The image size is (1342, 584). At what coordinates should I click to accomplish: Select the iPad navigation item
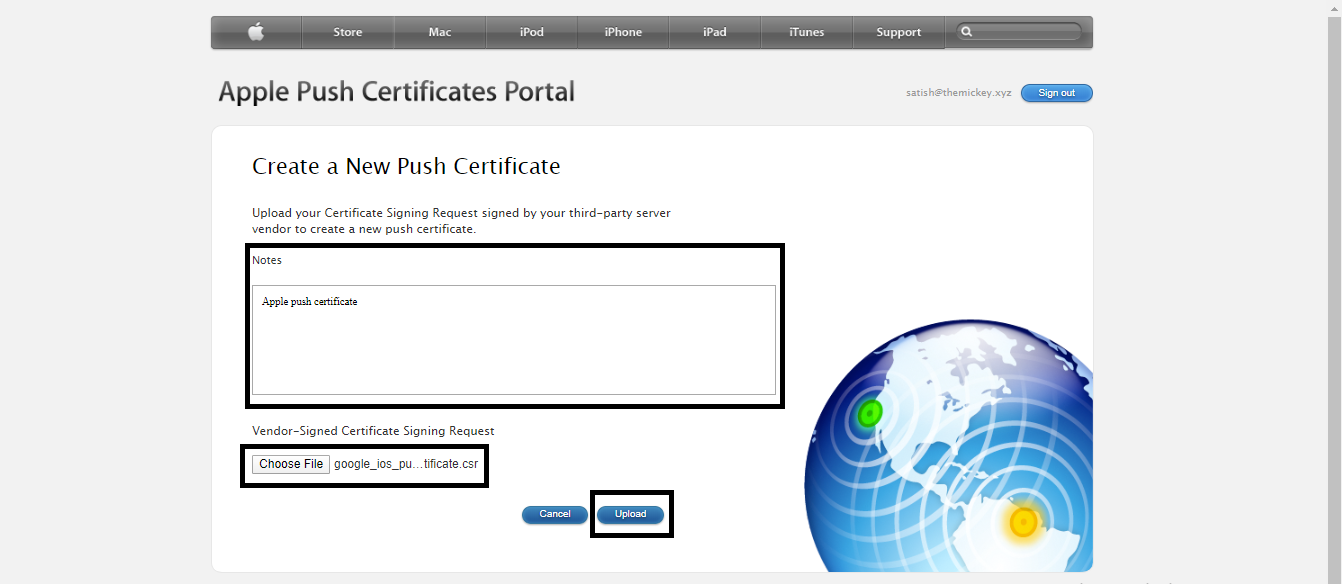point(715,32)
